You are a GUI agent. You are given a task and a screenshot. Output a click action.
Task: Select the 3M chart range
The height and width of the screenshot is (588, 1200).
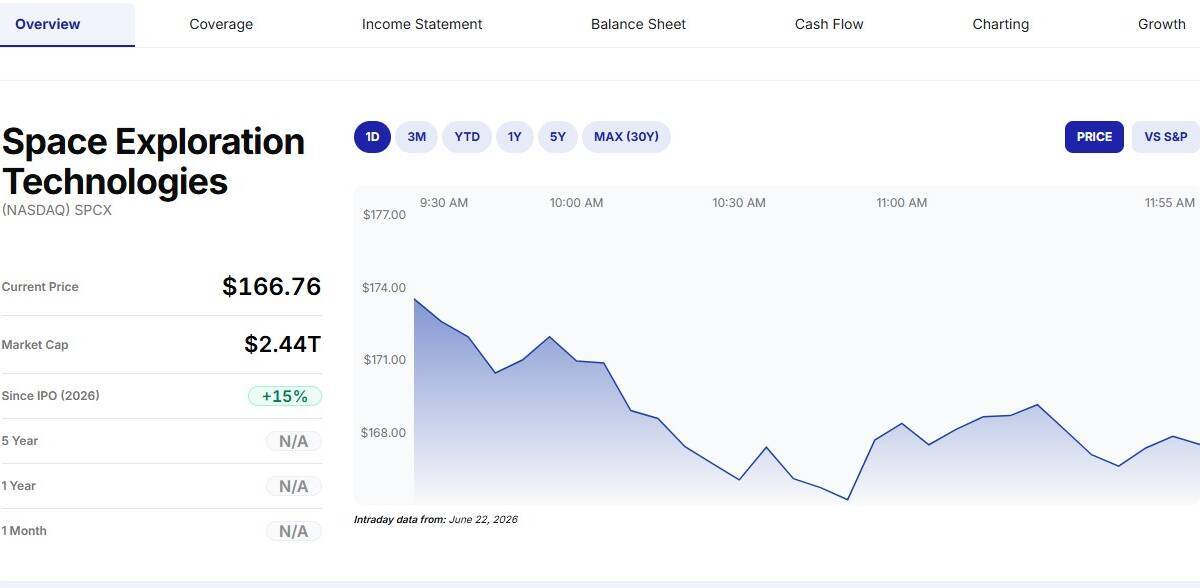click(417, 137)
